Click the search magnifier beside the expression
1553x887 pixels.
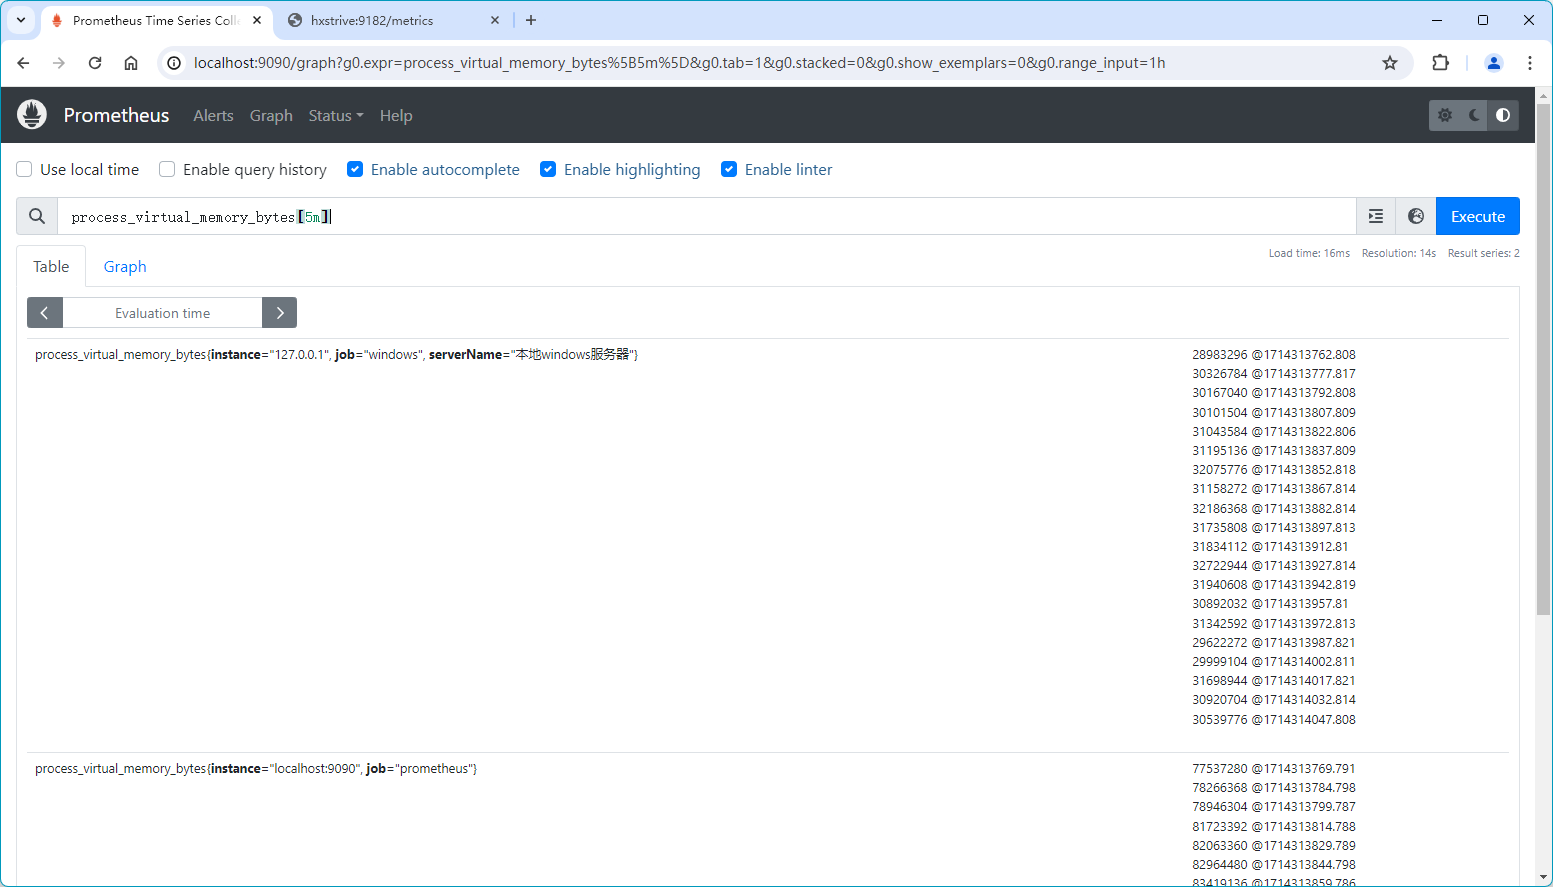pyautogui.click(x=37, y=216)
